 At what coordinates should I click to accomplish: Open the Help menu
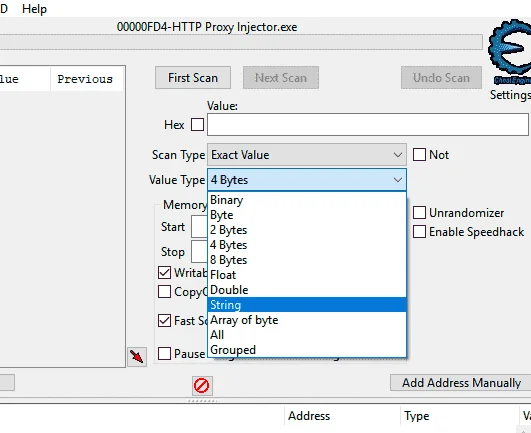tap(34, 8)
